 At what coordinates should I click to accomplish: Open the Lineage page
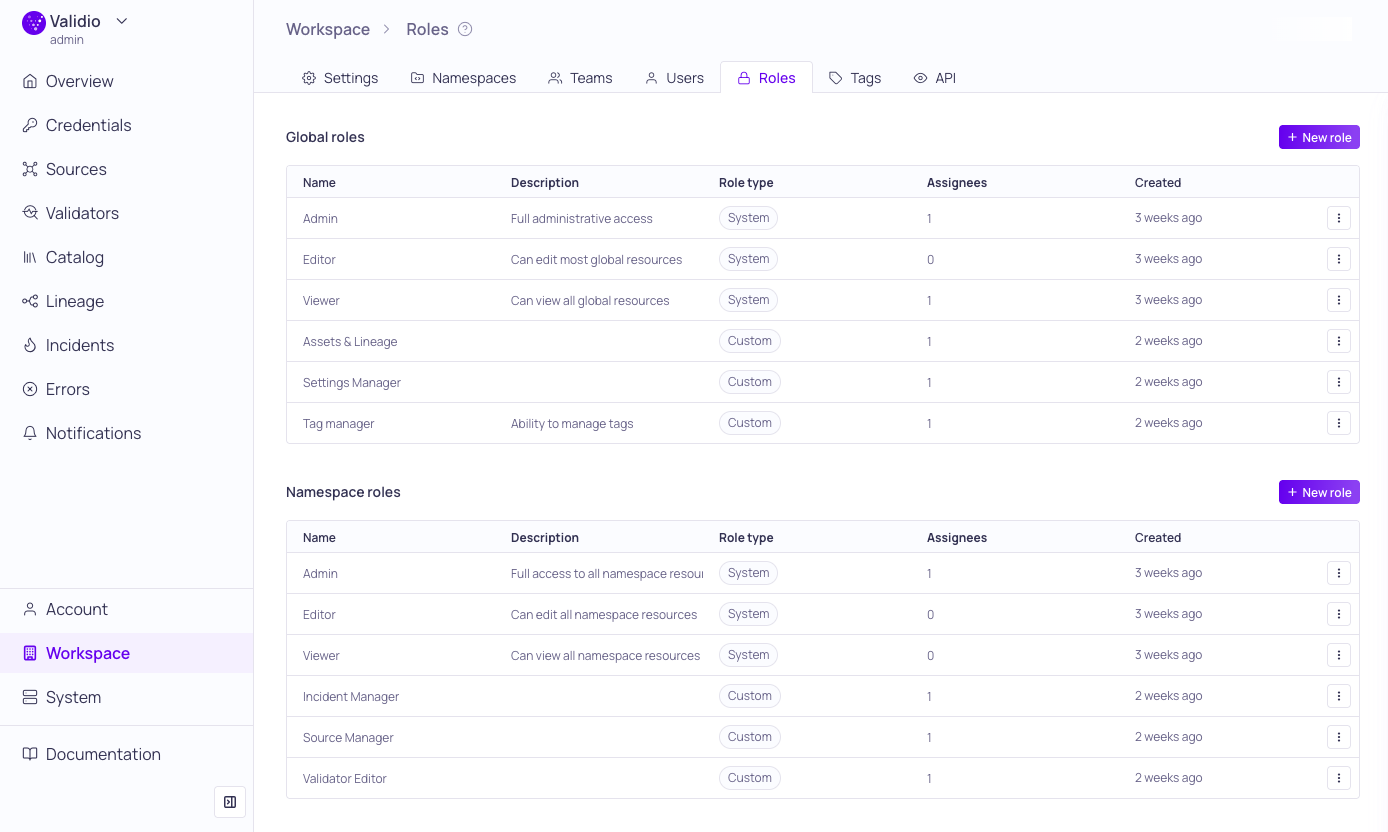point(126,301)
